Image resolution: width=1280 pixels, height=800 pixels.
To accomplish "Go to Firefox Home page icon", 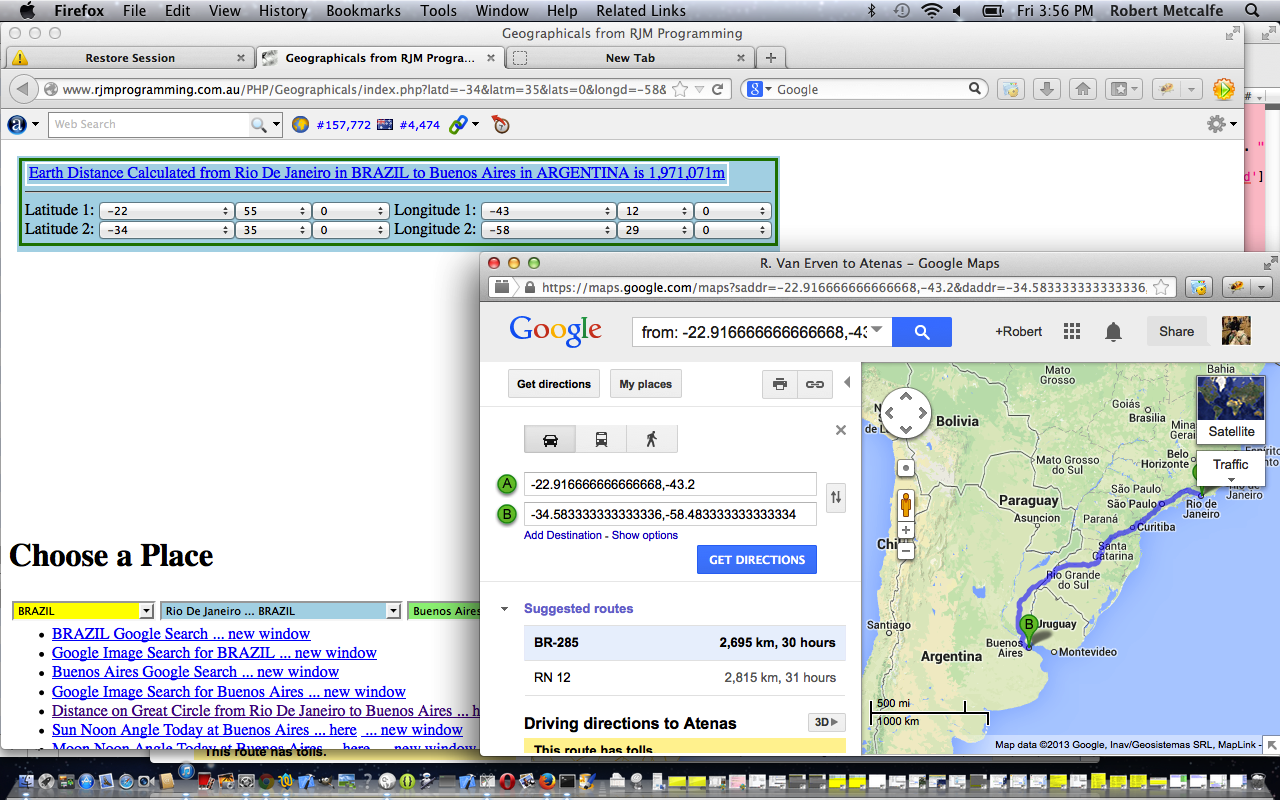I will pos(1082,89).
